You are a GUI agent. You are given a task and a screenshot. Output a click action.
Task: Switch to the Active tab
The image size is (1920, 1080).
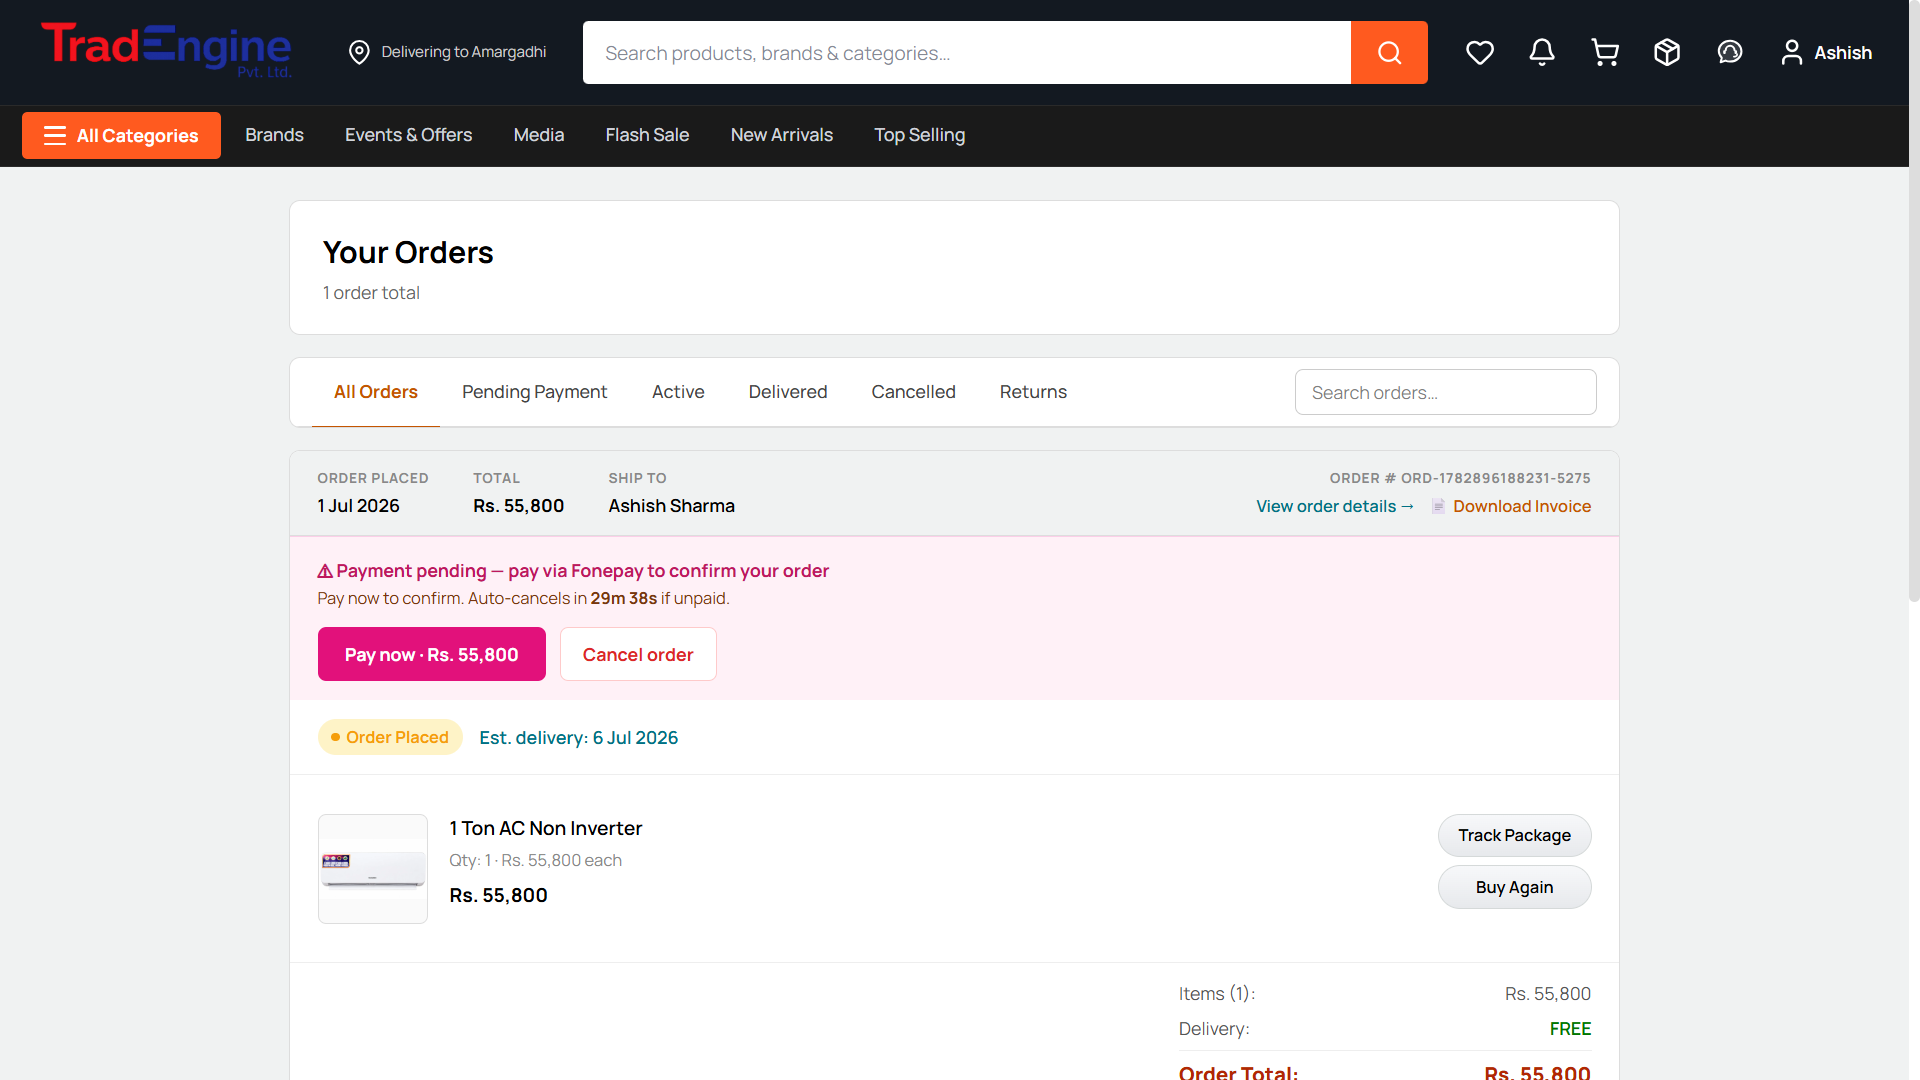click(678, 392)
